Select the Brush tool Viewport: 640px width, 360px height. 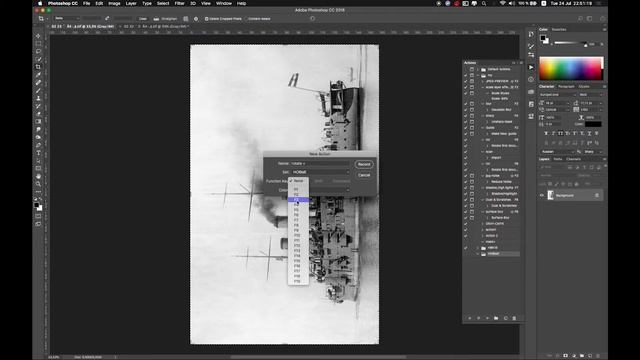click(38, 90)
